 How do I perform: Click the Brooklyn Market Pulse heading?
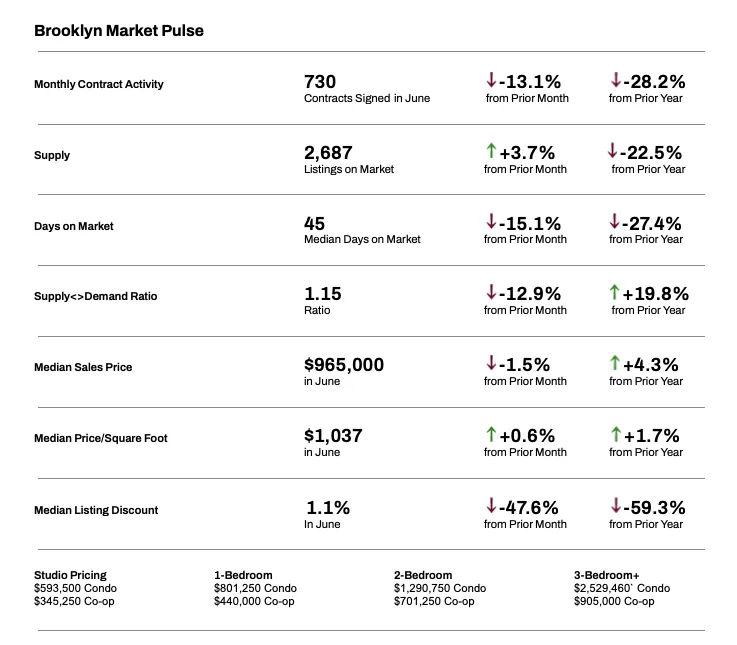click(x=119, y=31)
